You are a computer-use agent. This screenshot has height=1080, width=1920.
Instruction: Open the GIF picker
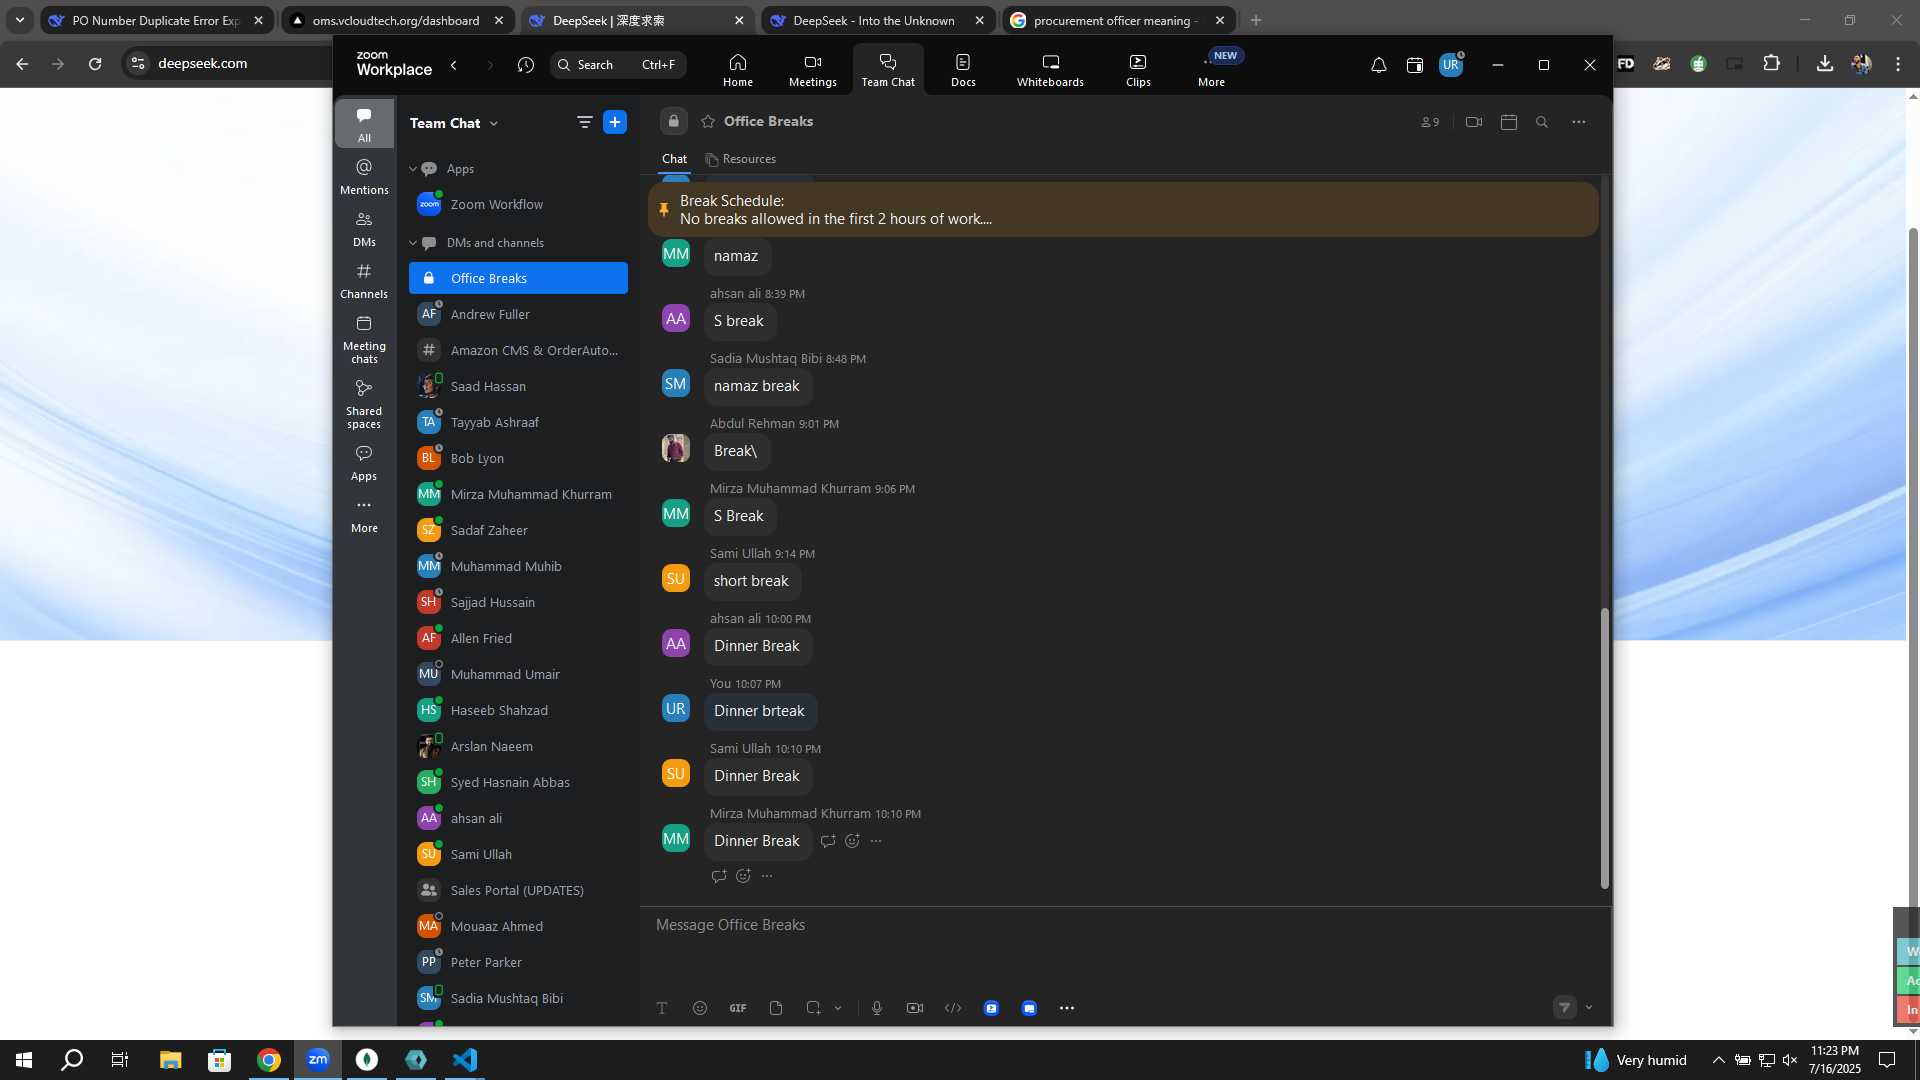click(738, 1008)
